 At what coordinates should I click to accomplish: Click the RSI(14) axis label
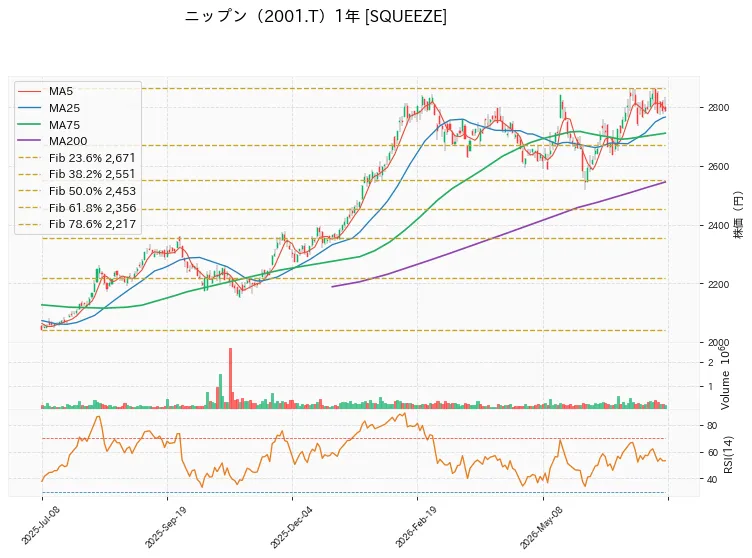click(728, 455)
